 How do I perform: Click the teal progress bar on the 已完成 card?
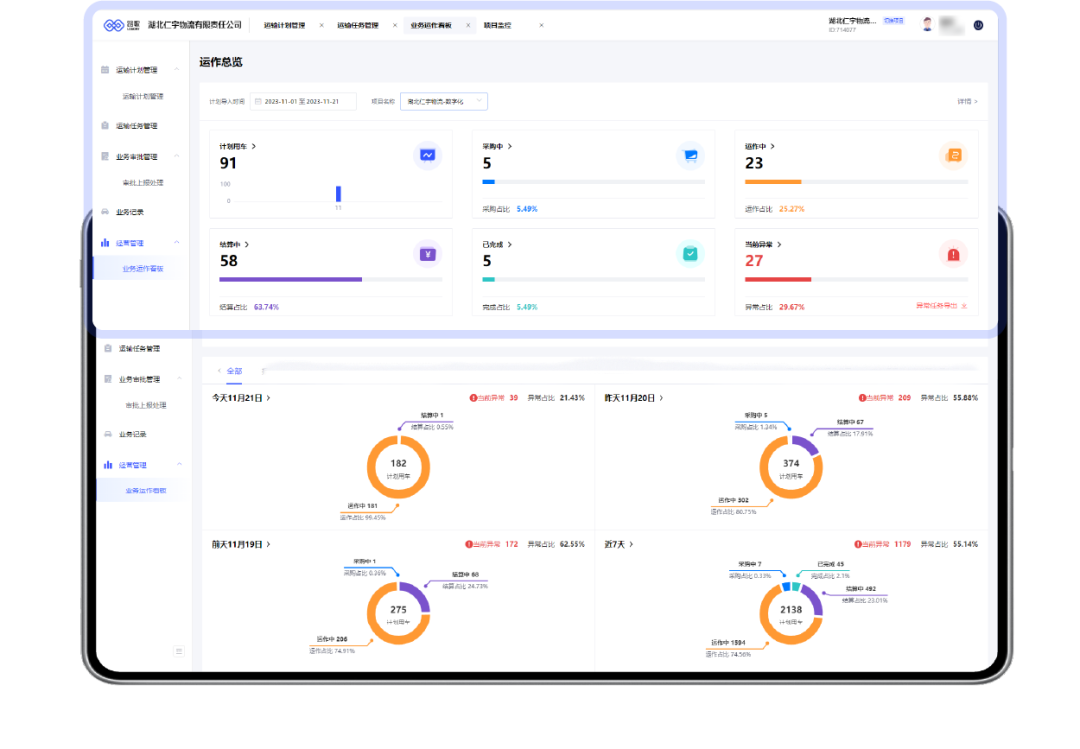[x=488, y=280]
